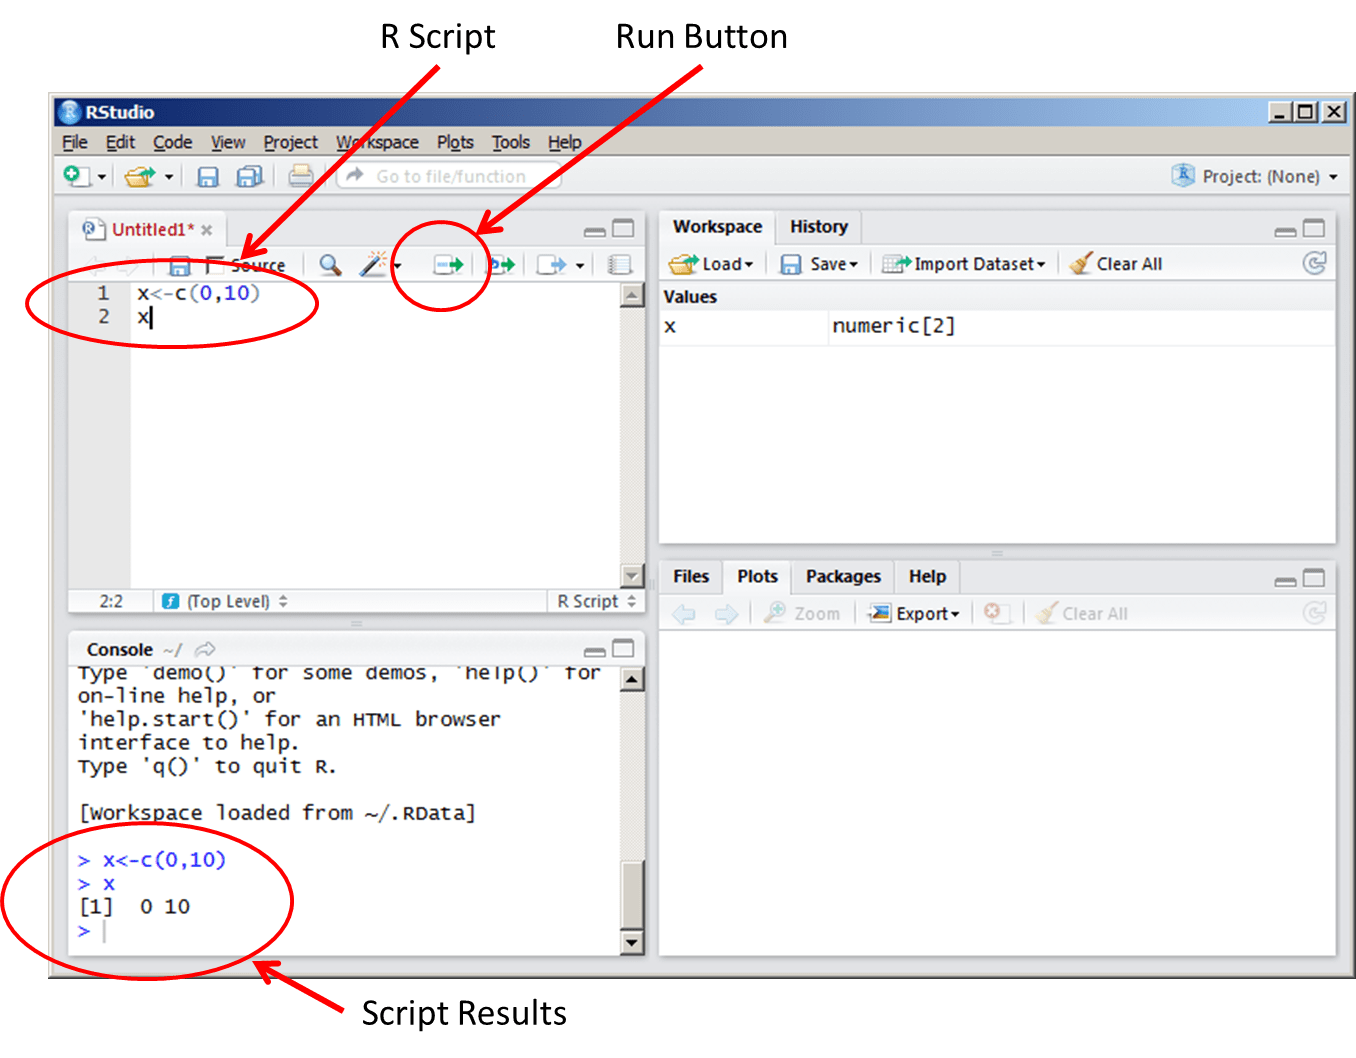Open the Edit menu
Image resolution: width=1356 pixels, height=1058 pixels.
[x=120, y=142]
